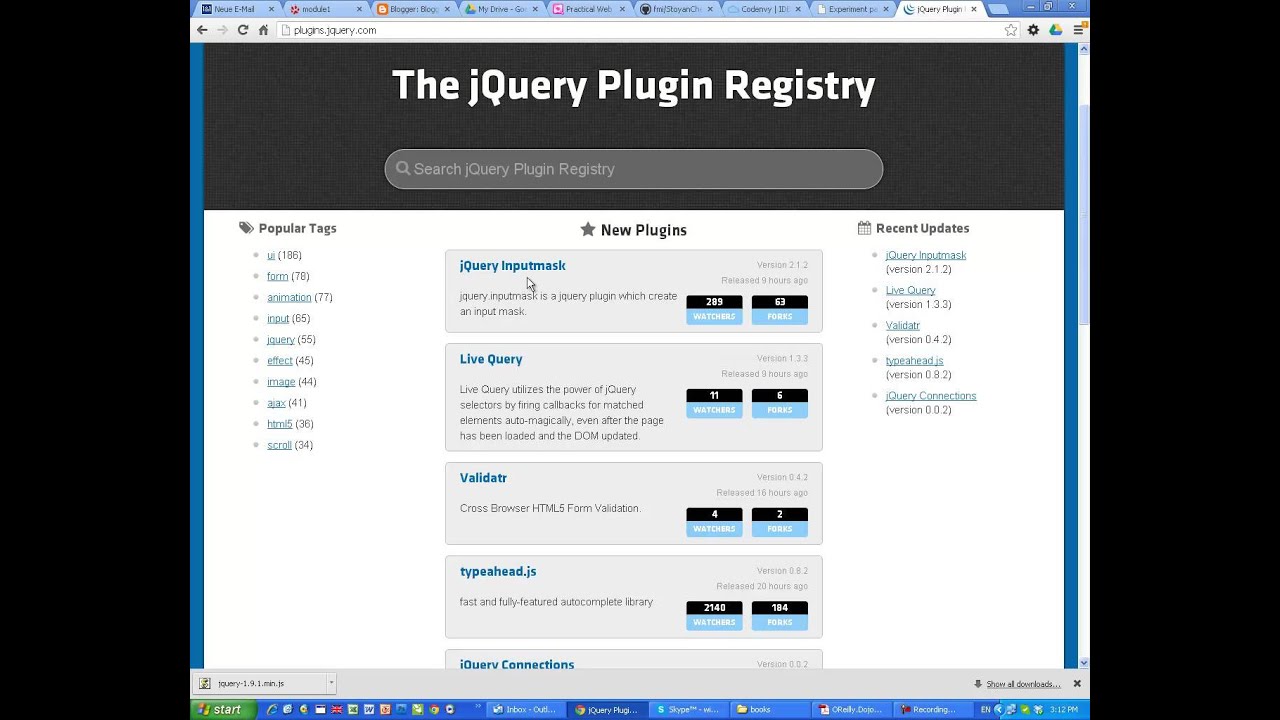The width and height of the screenshot is (1280, 720).
Task: Open the 'scroll' tag link
Action: [x=279, y=445]
